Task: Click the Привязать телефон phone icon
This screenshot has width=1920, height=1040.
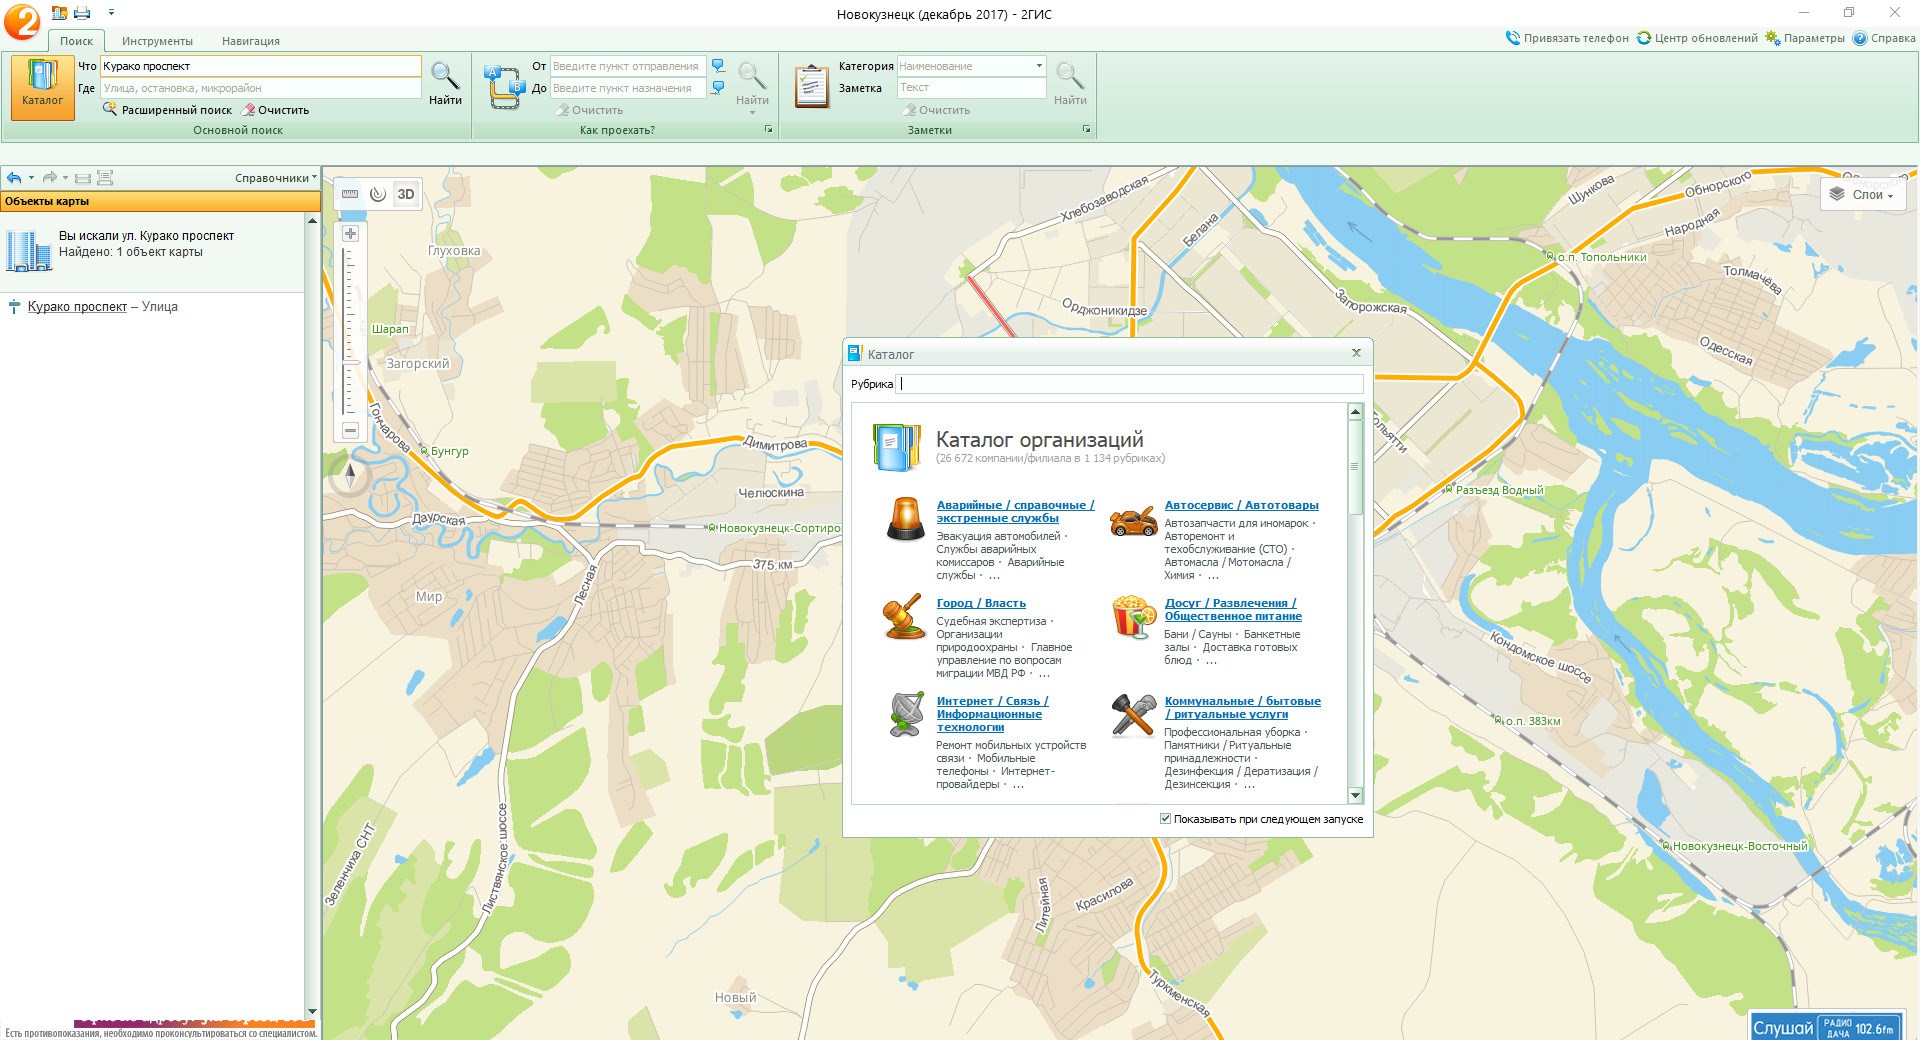Action: [x=1513, y=38]
